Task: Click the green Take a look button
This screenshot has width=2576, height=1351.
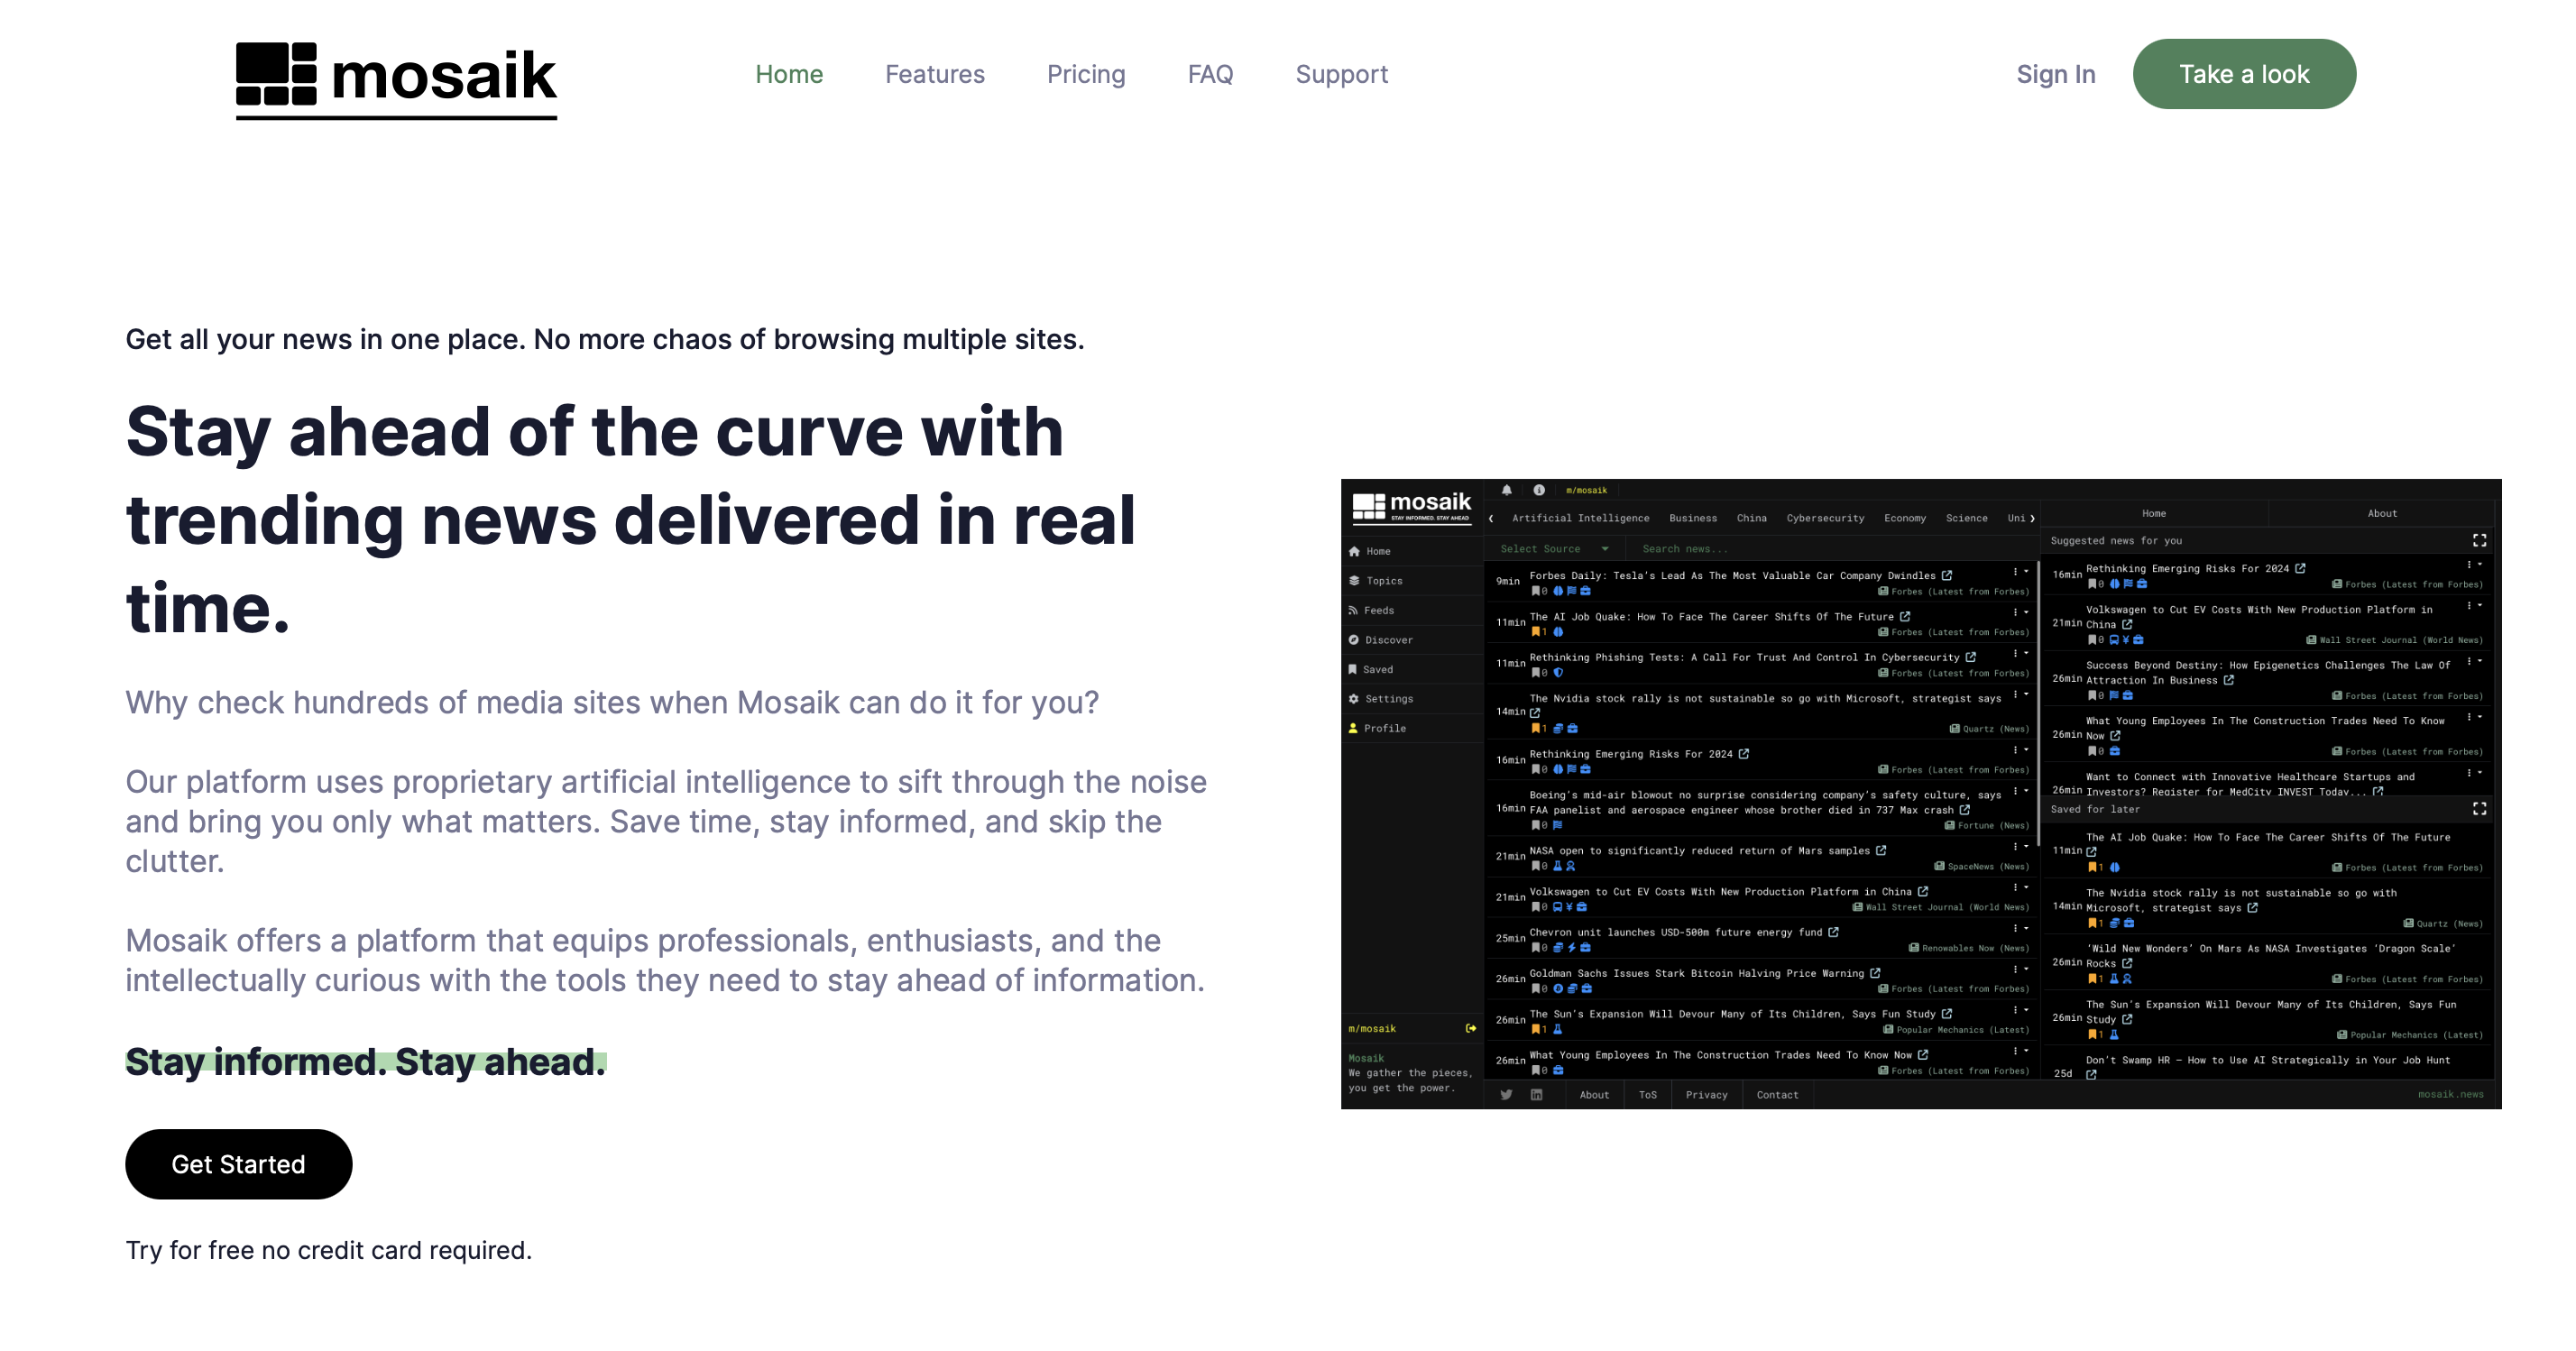Action: click(x=2243, y=74)
